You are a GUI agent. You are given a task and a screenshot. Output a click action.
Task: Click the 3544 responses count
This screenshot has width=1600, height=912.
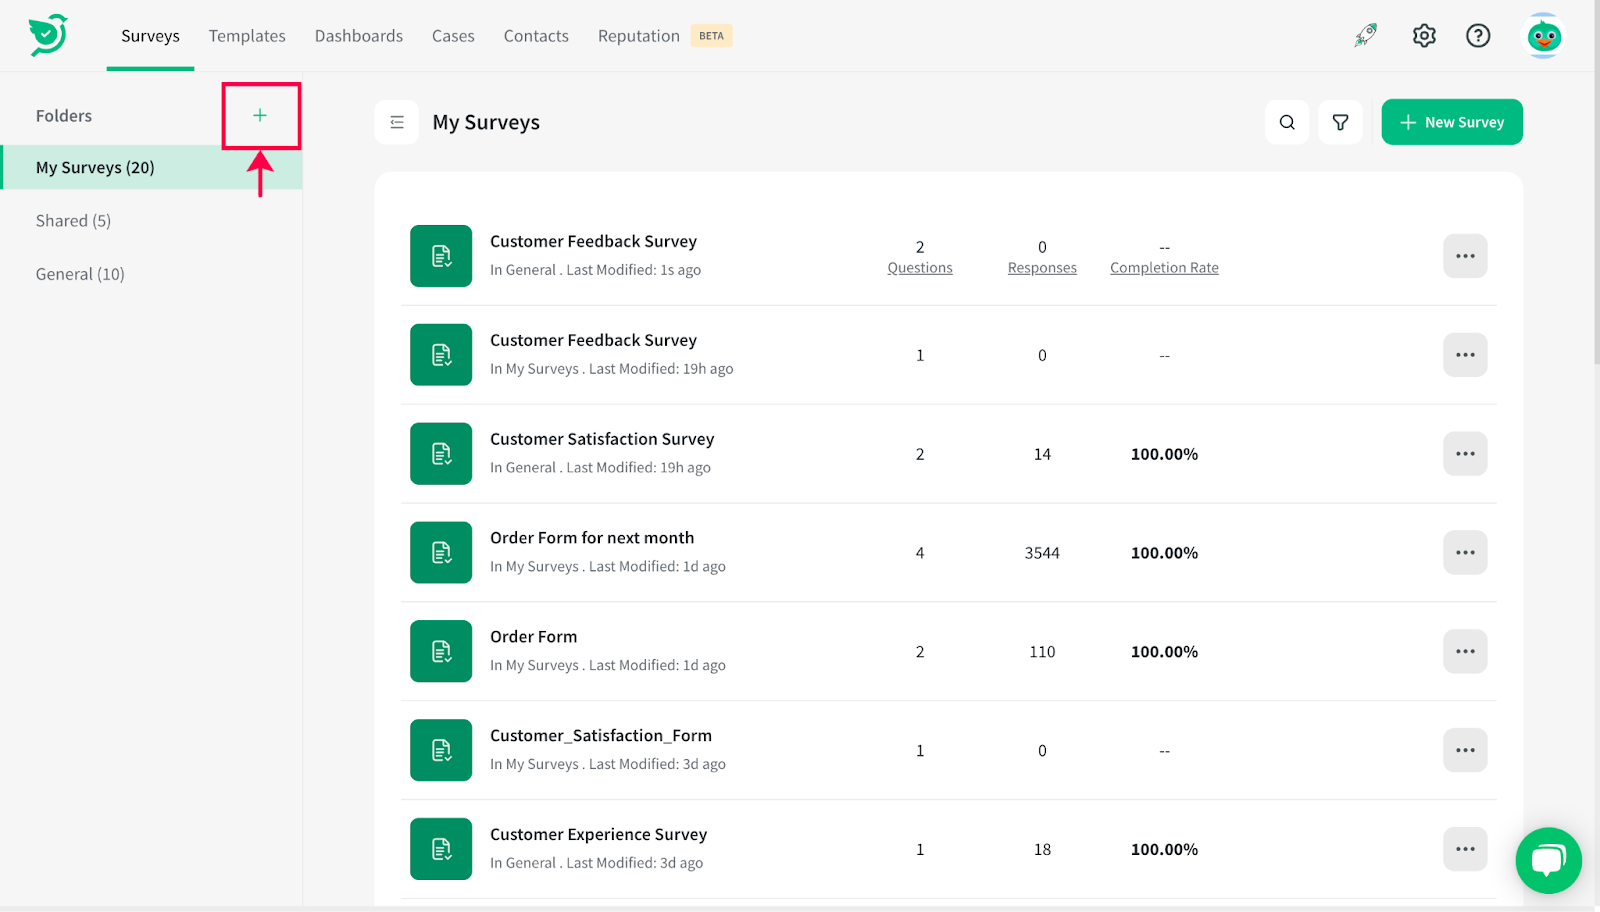[1042, 553]
